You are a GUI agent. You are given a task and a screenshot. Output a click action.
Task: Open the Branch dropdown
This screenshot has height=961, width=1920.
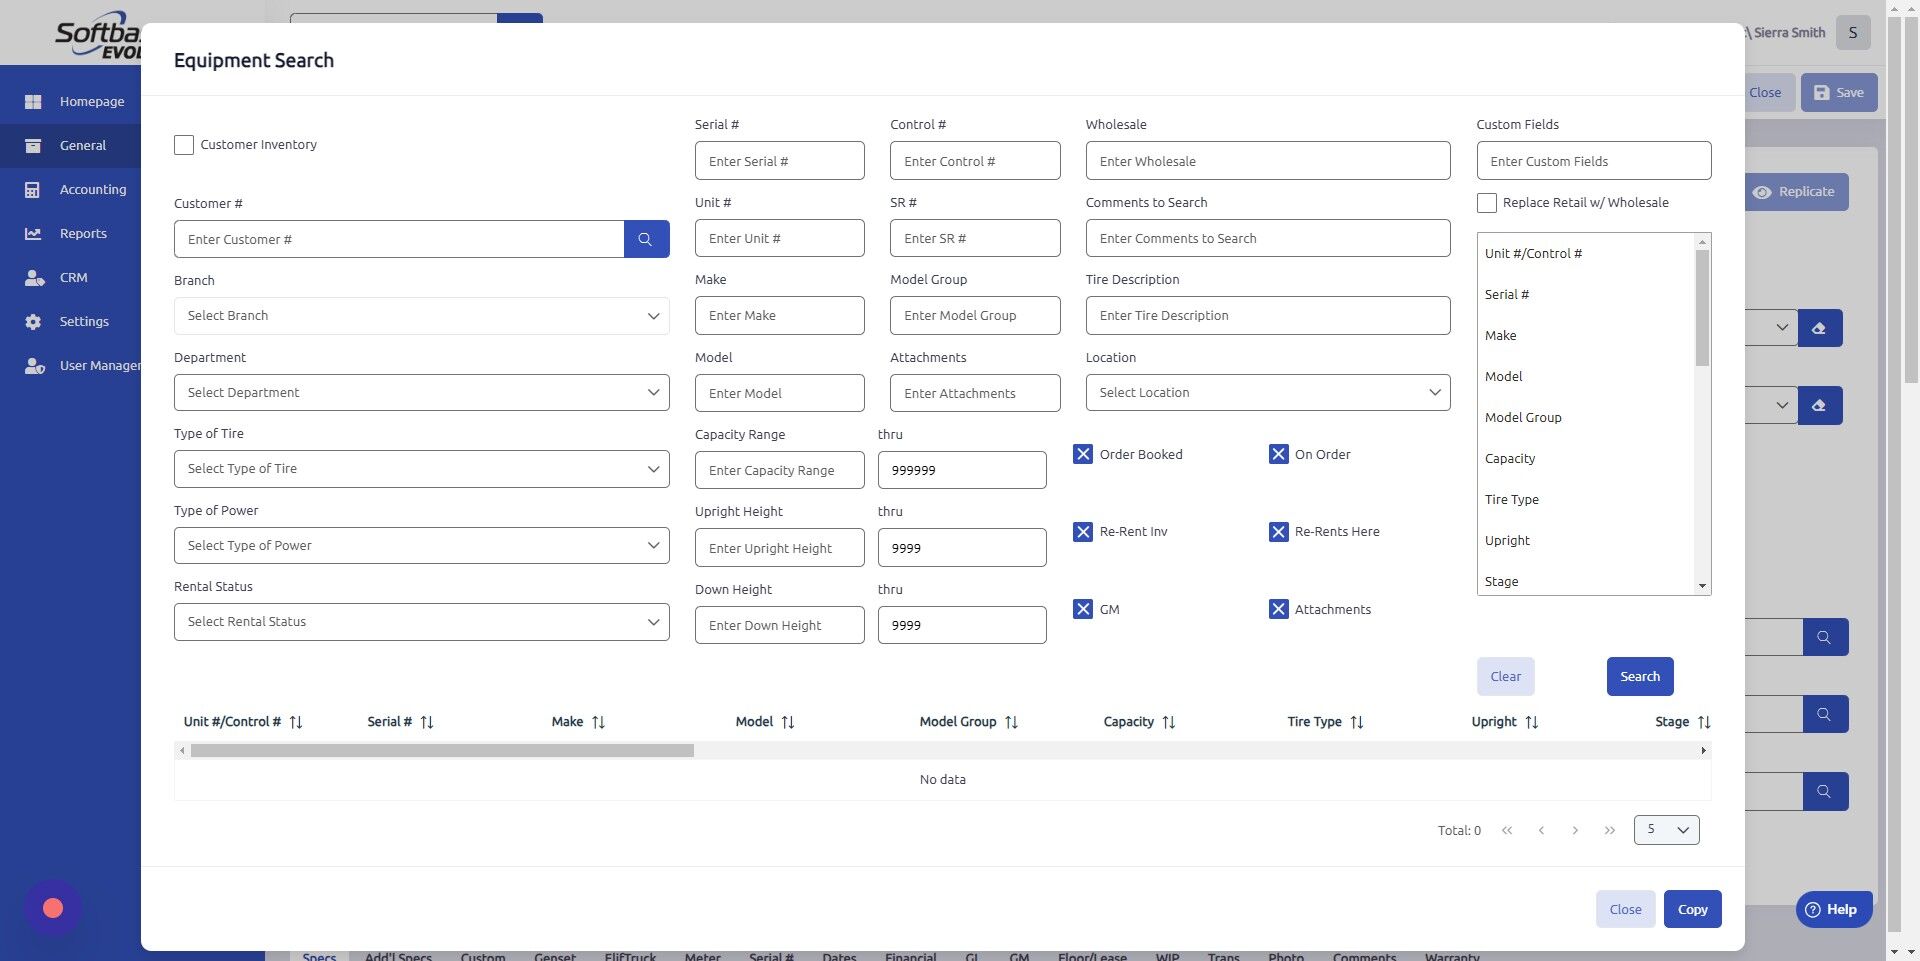click(x=421, y=315)
